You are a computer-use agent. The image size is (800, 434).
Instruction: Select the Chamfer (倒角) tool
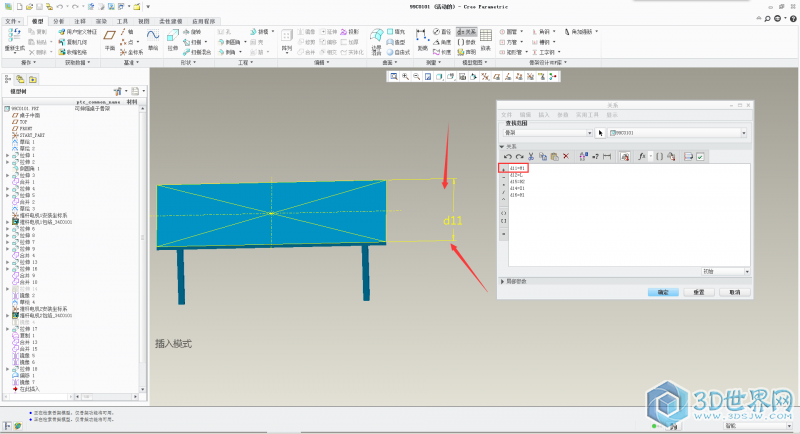coord(227,52)
